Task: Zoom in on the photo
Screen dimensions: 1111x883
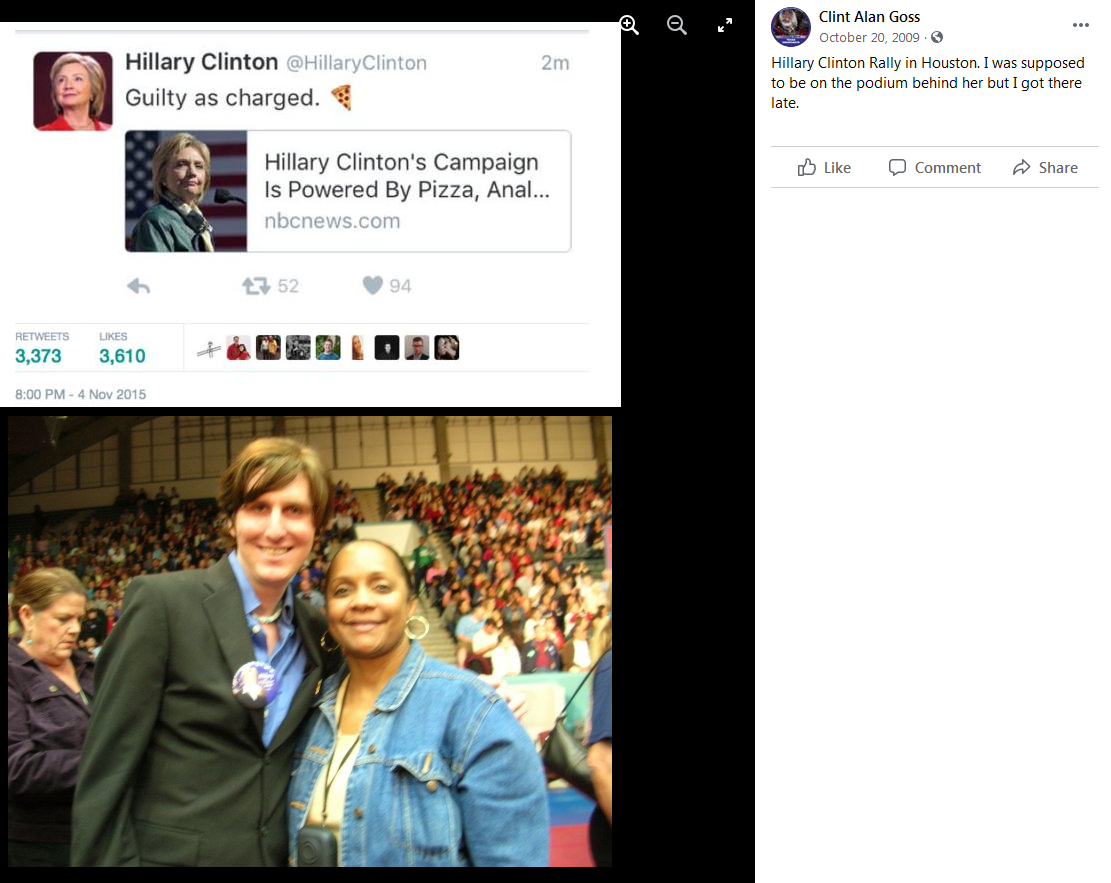Action: click(x=629, y=26)
